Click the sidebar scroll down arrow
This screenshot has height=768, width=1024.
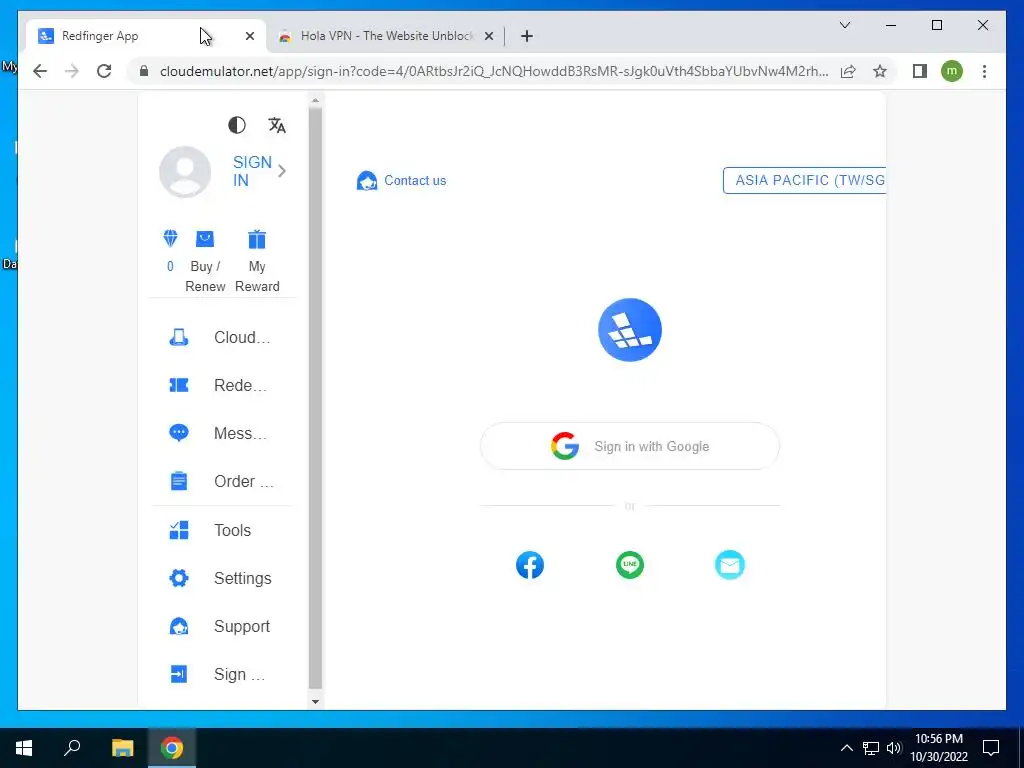tap(315, 701)
